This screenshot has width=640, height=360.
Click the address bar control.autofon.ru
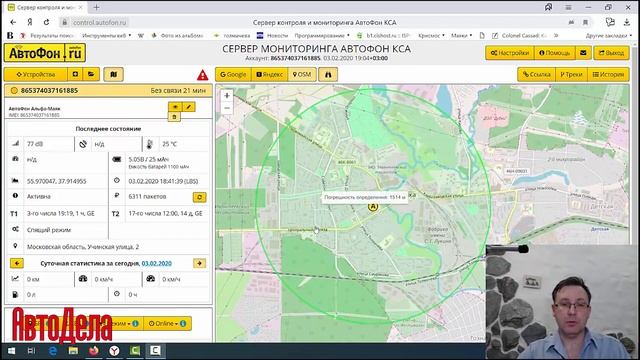(100, 22)
